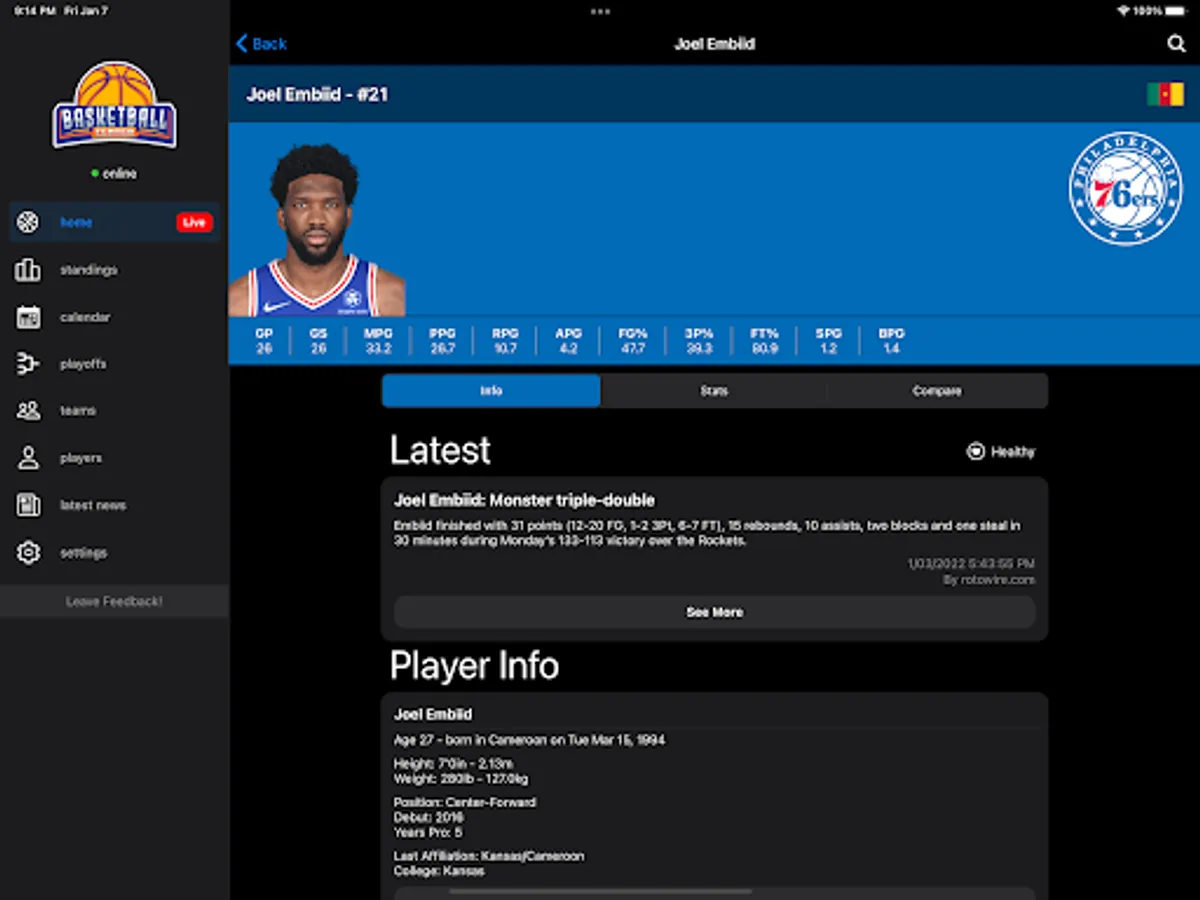This screenshot has height=900, width=1200.
Task: Open the latest news icon
Action: 28,505
